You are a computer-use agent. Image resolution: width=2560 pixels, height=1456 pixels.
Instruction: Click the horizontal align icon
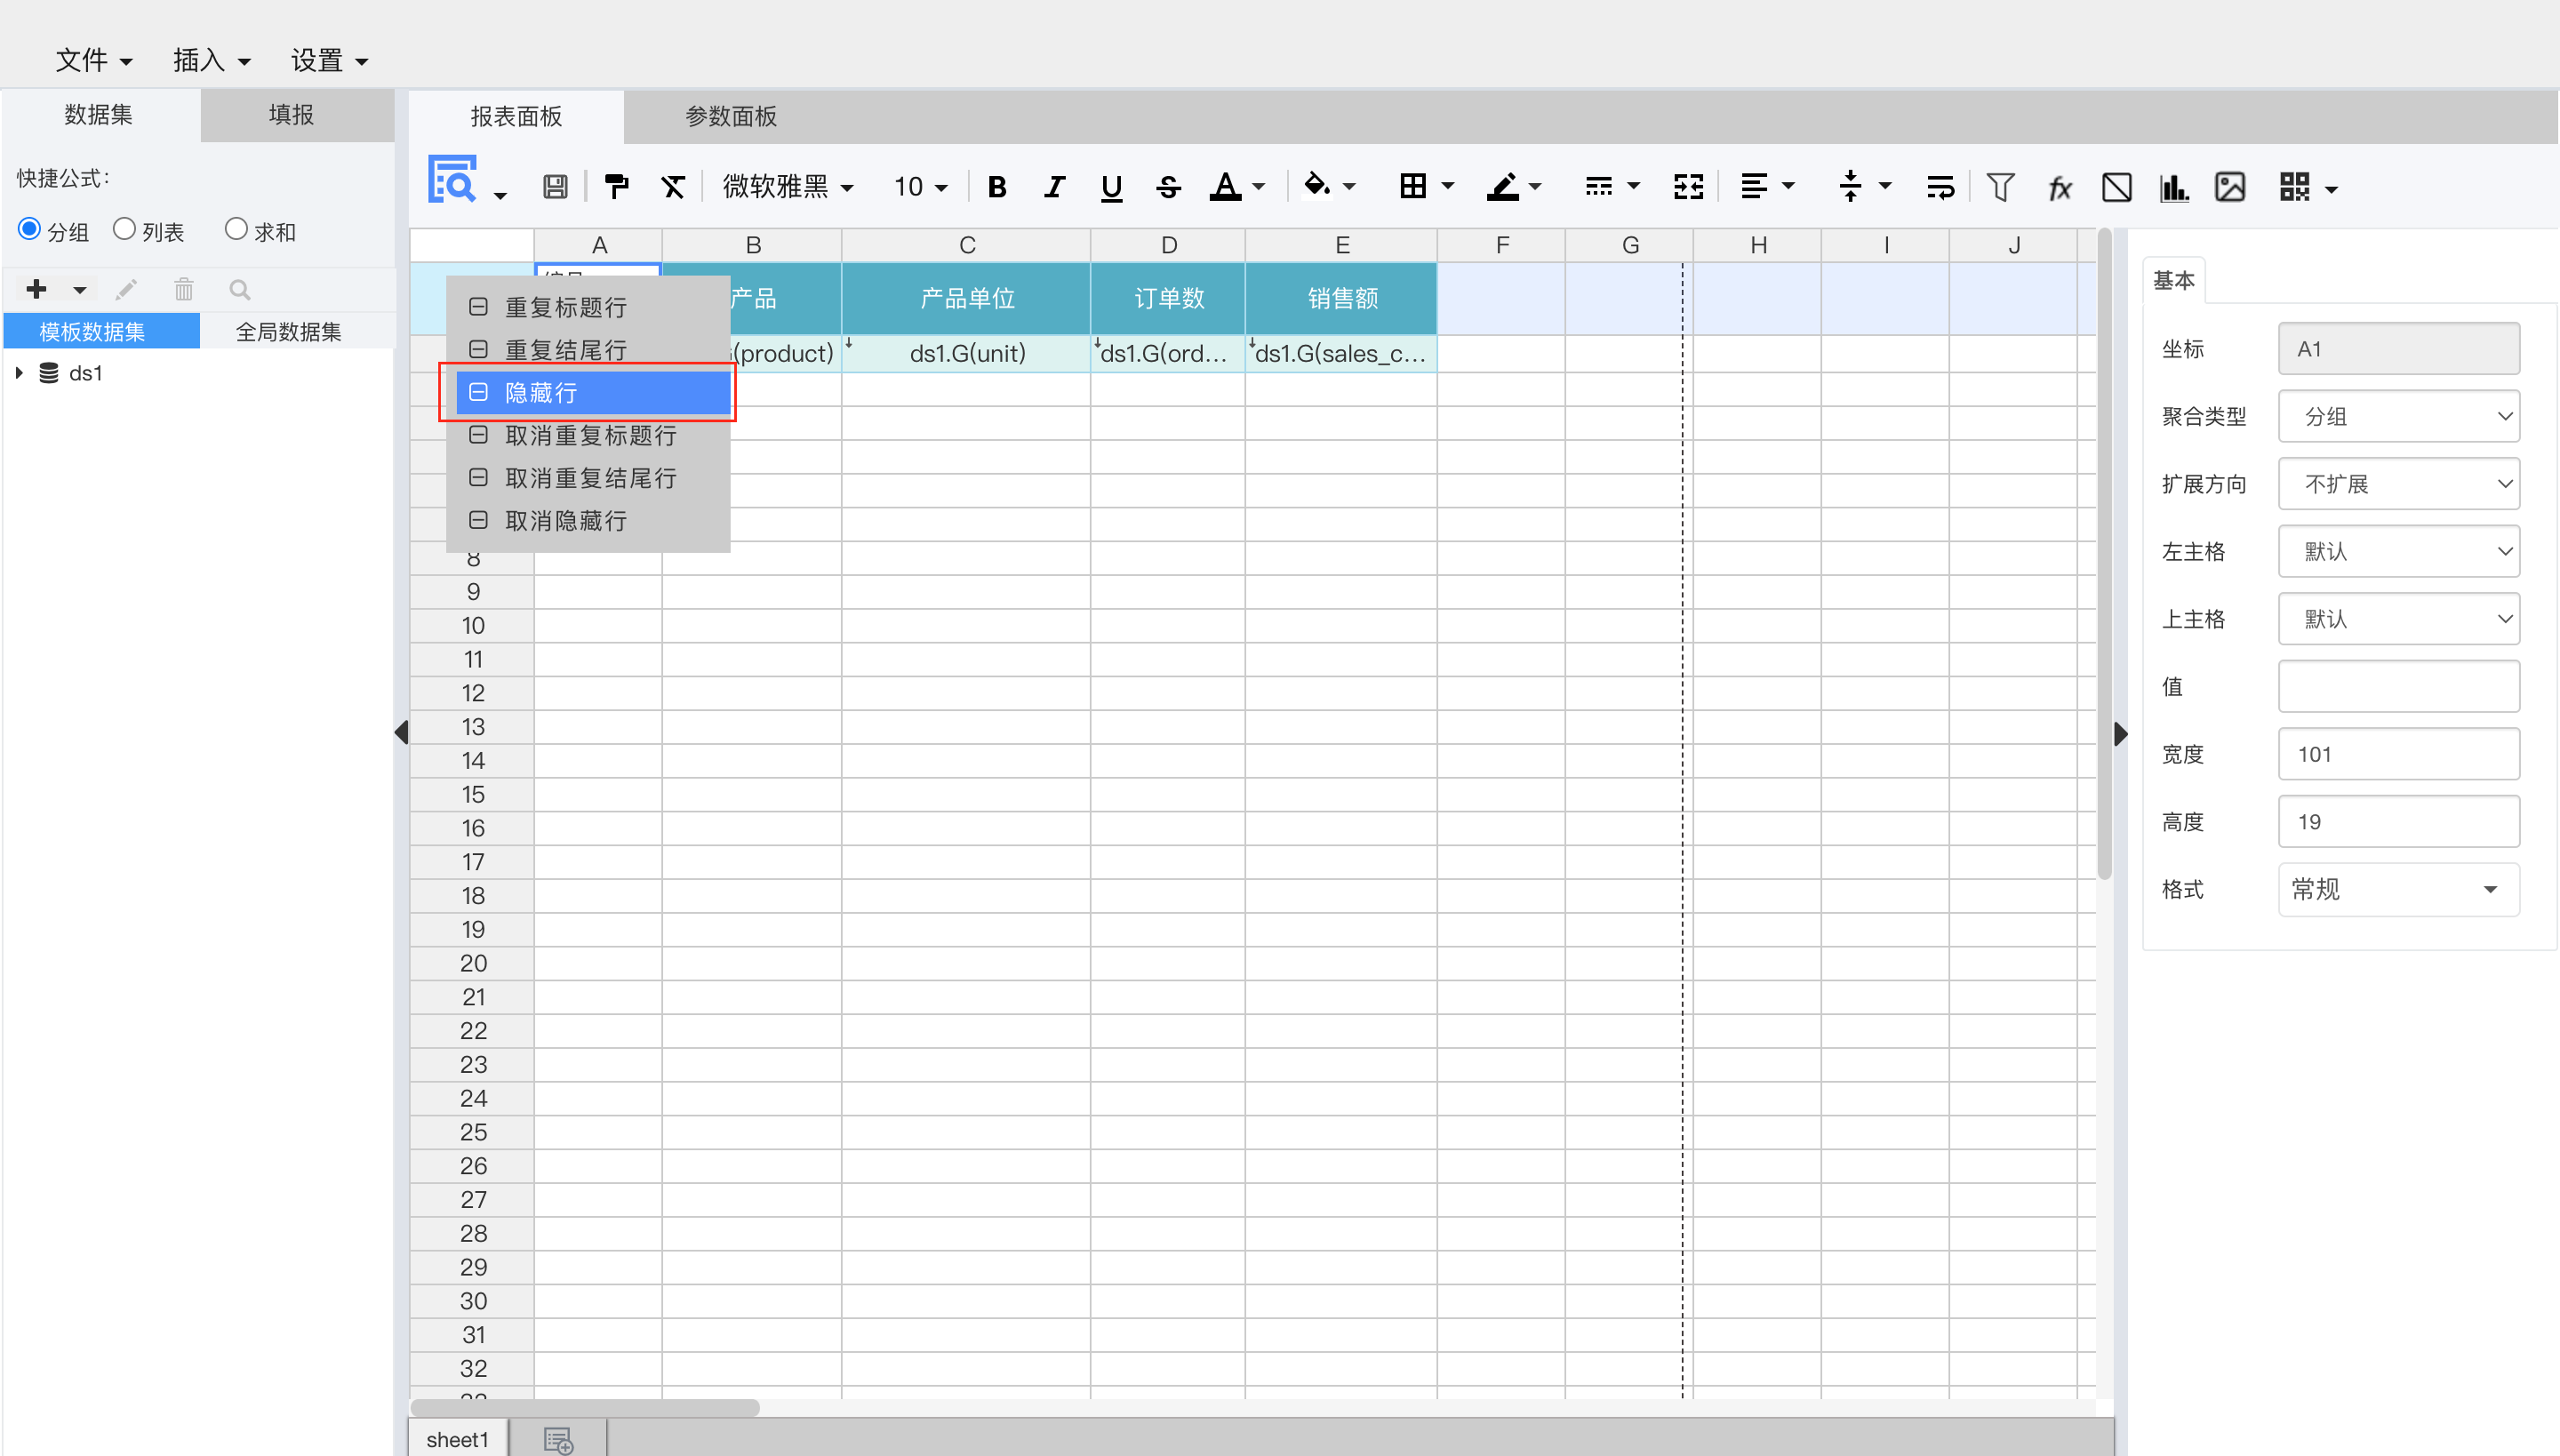point(1754,187)
